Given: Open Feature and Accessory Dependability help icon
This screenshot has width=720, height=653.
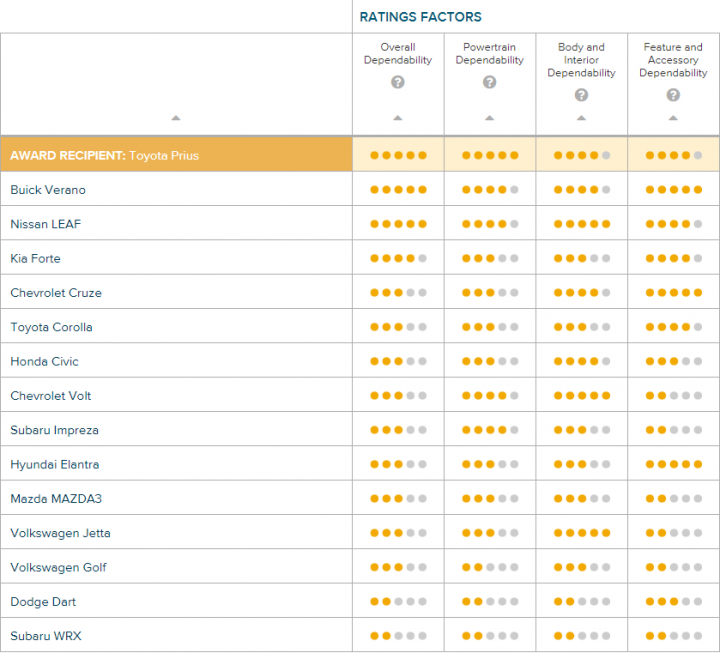Looking at the screenshot, I should 673,95.
